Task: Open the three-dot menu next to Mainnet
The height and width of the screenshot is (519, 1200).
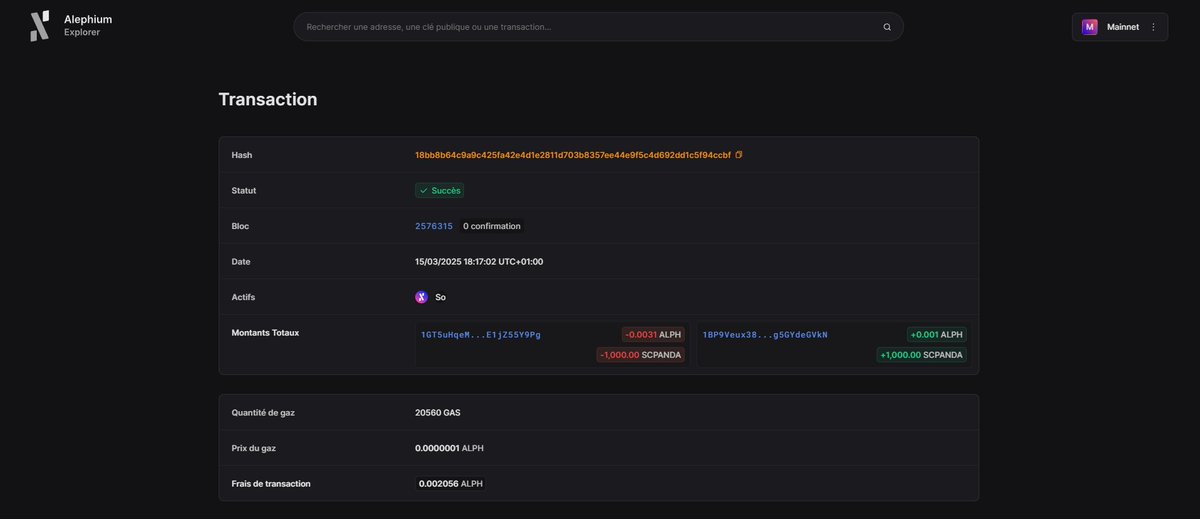Action: 1153,27
